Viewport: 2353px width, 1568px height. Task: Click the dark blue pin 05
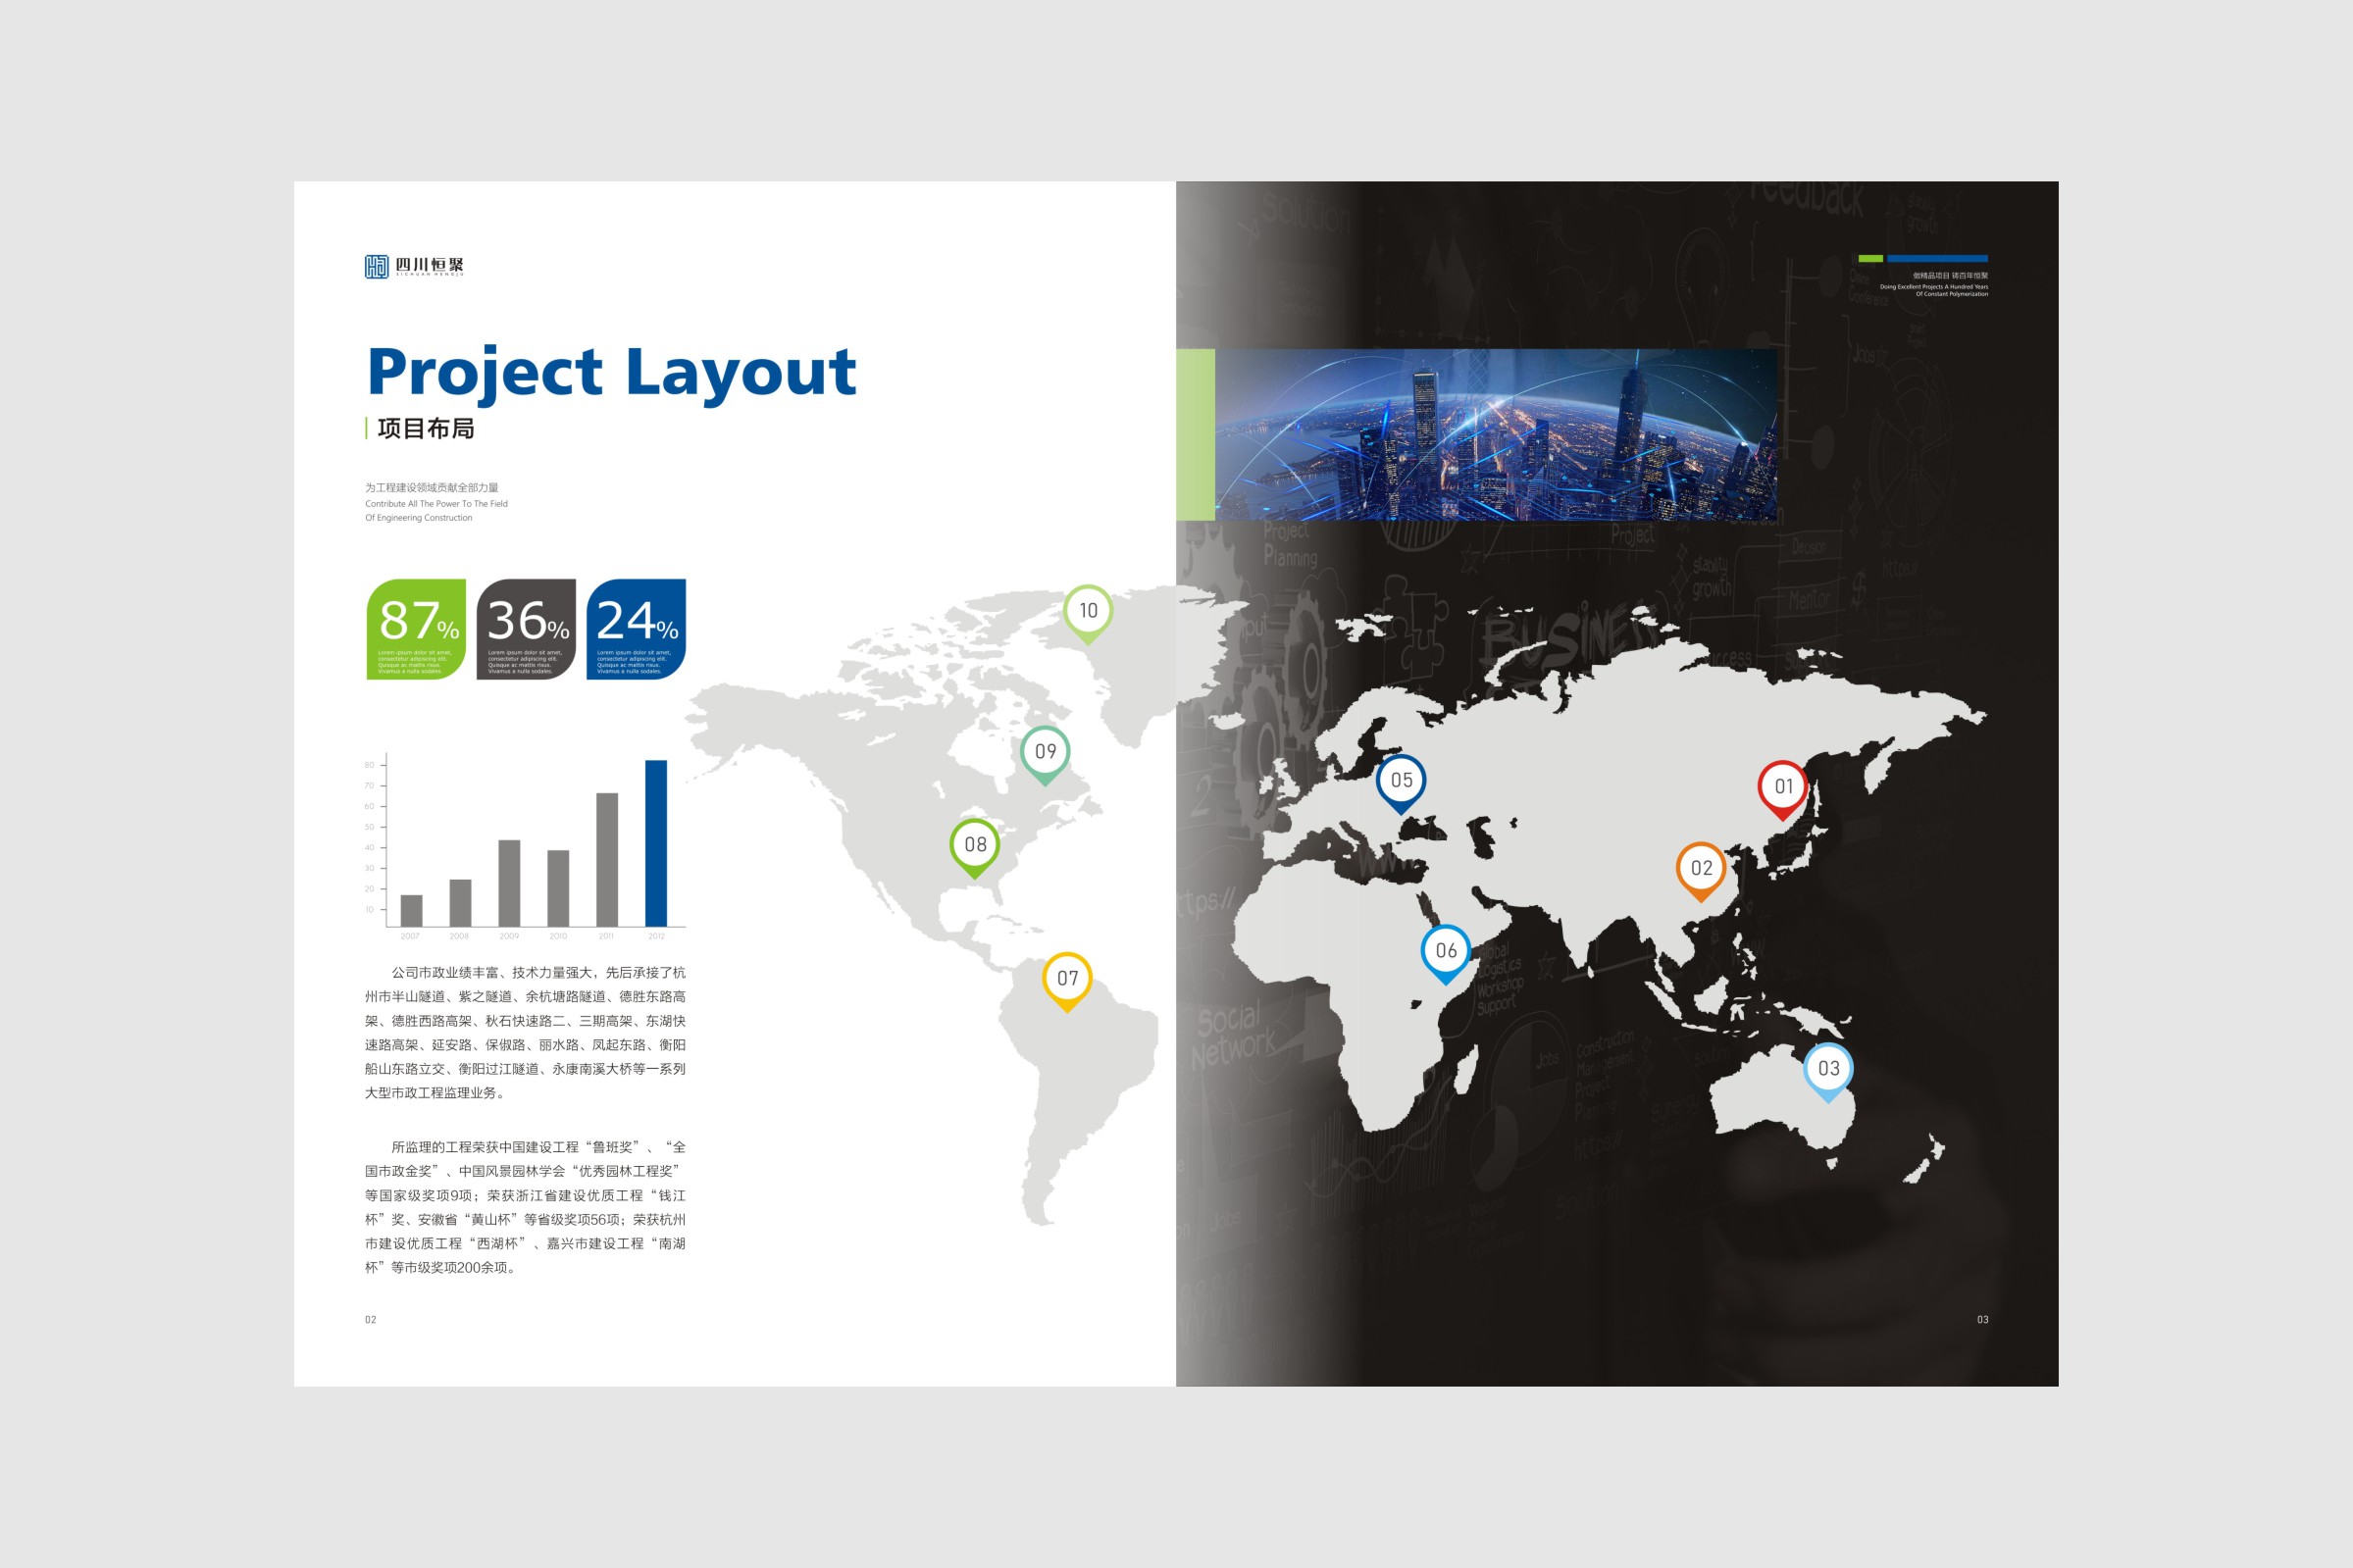pyautogui.click(x=1401, y=781)
